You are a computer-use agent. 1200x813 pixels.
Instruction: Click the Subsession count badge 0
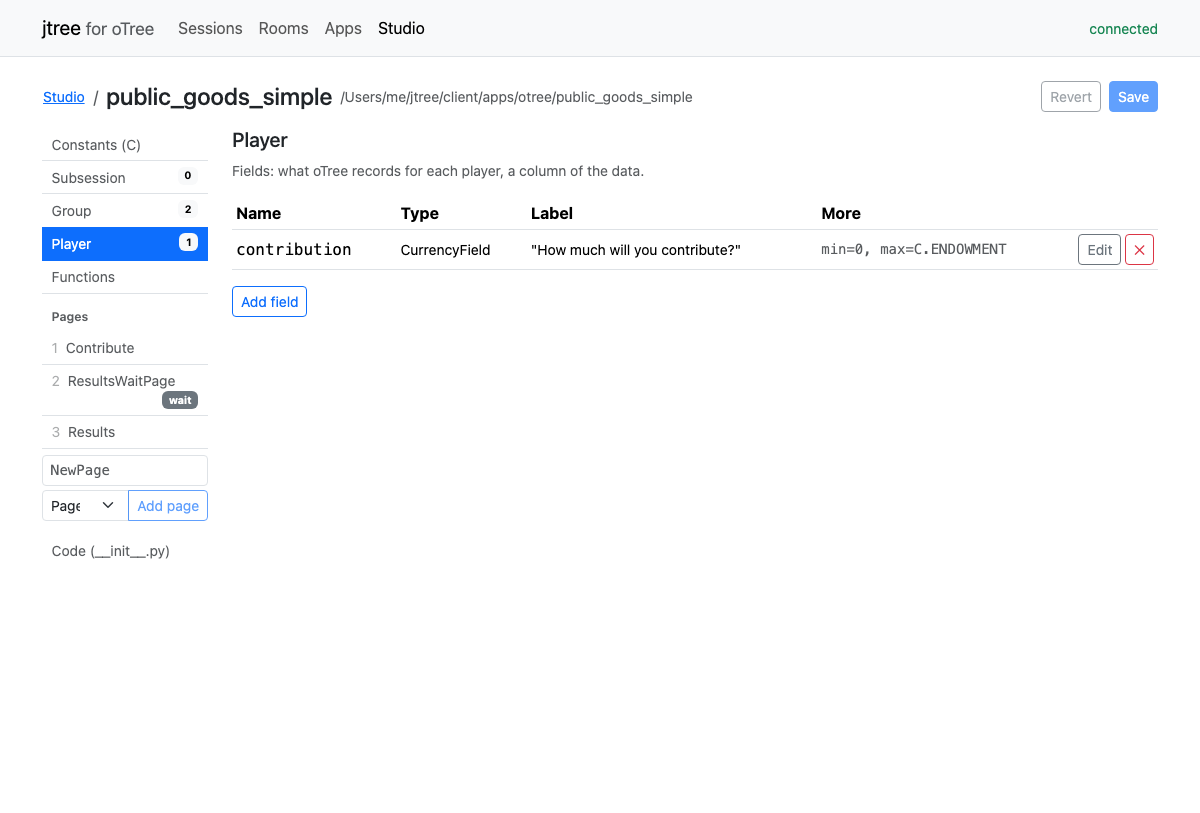click(x=188, y=176)
